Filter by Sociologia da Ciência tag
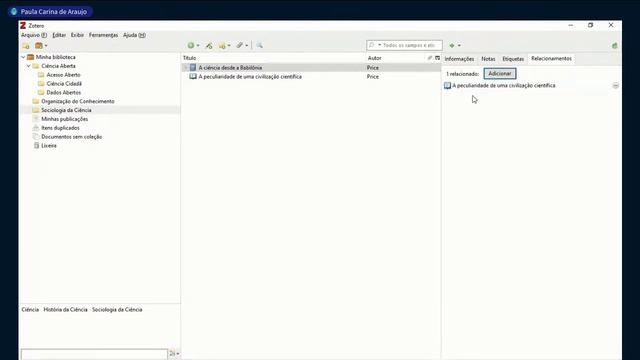This screenshot has width=640, height=360. pyautogui.click(x=117, y=309)
